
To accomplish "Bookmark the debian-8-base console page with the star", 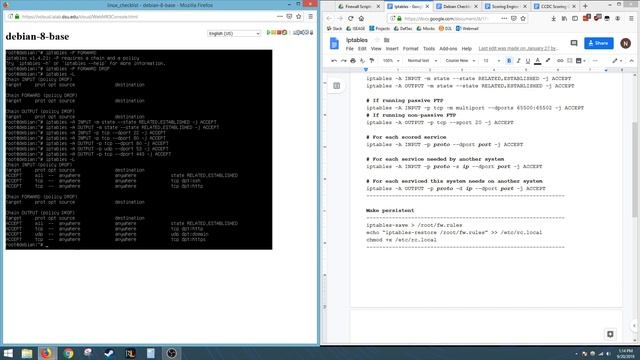I will 299,17.
